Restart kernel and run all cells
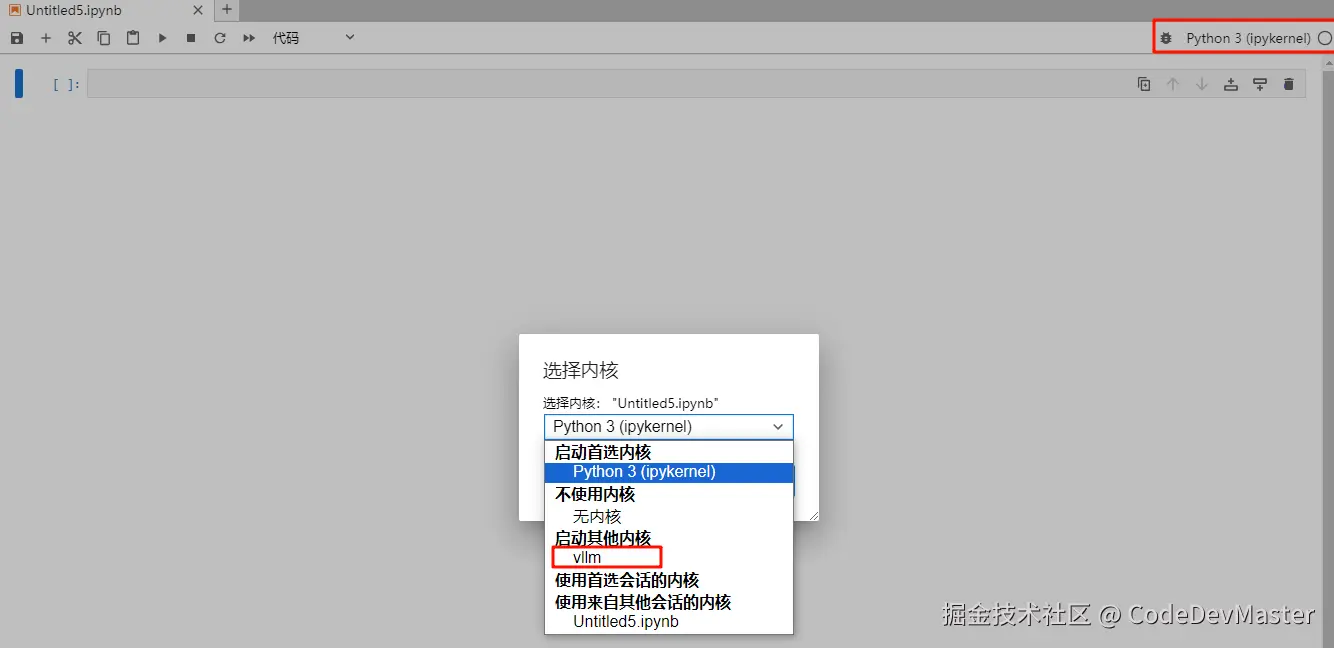 [x=248, y=37]
